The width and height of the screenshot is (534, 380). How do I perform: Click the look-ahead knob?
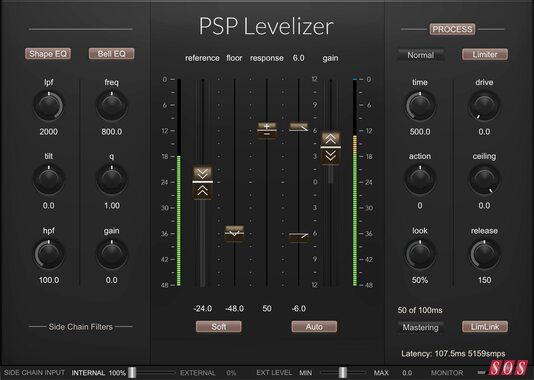pyautogui.click(x=420, y=254)
